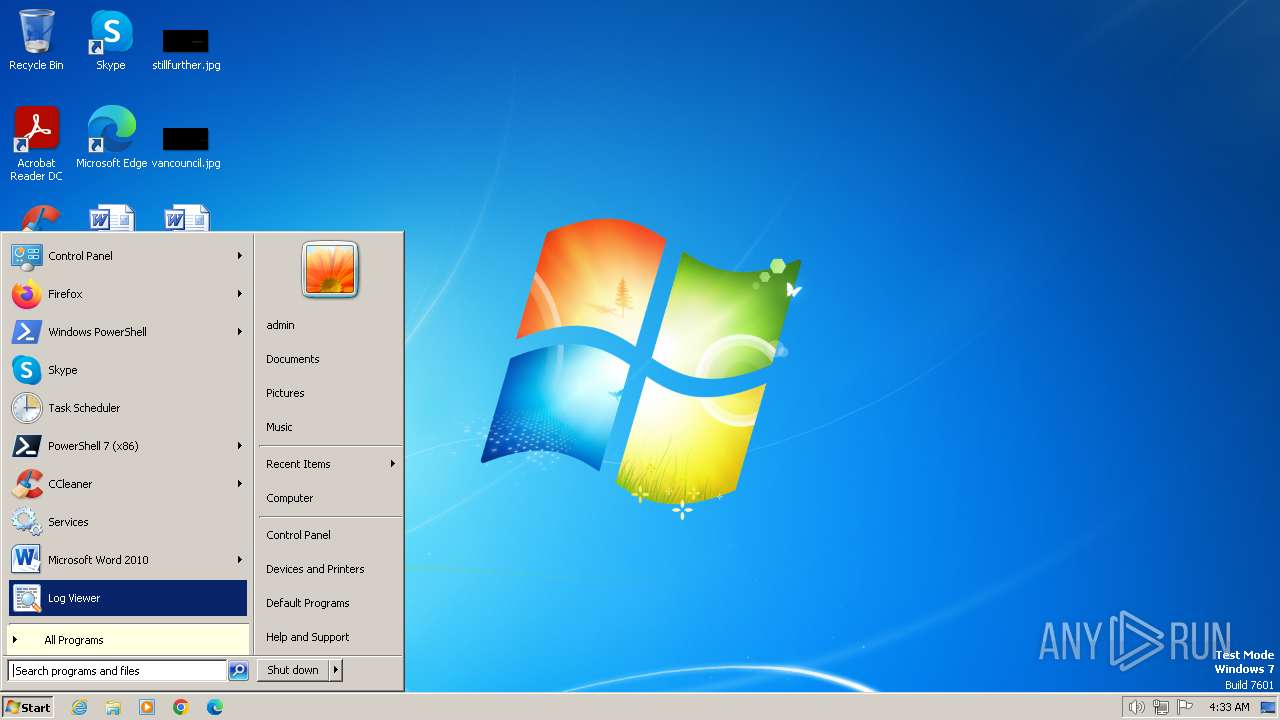Launch Microsoft Edge desktop shortcut
The image size is (1280, 720).
pos(111,137)
